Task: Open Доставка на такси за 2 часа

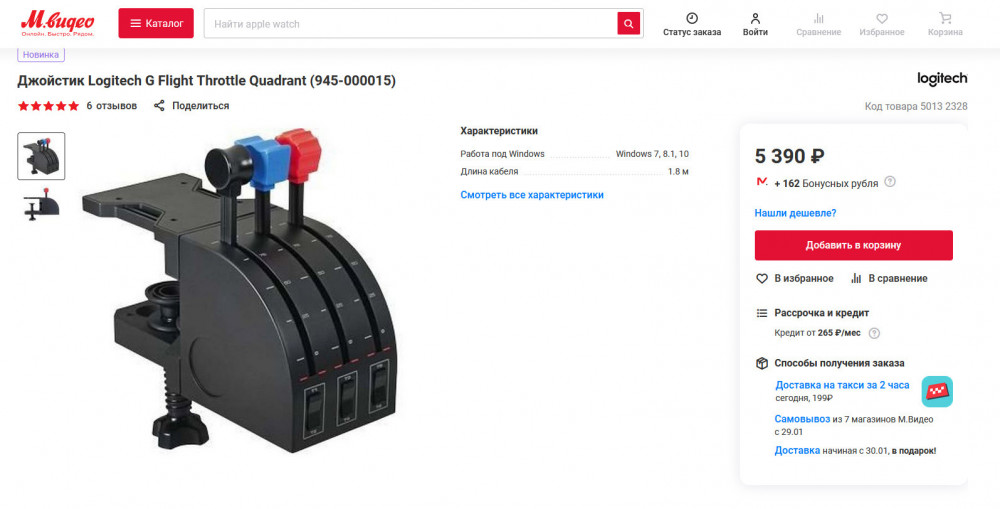Action: [842, 385]
